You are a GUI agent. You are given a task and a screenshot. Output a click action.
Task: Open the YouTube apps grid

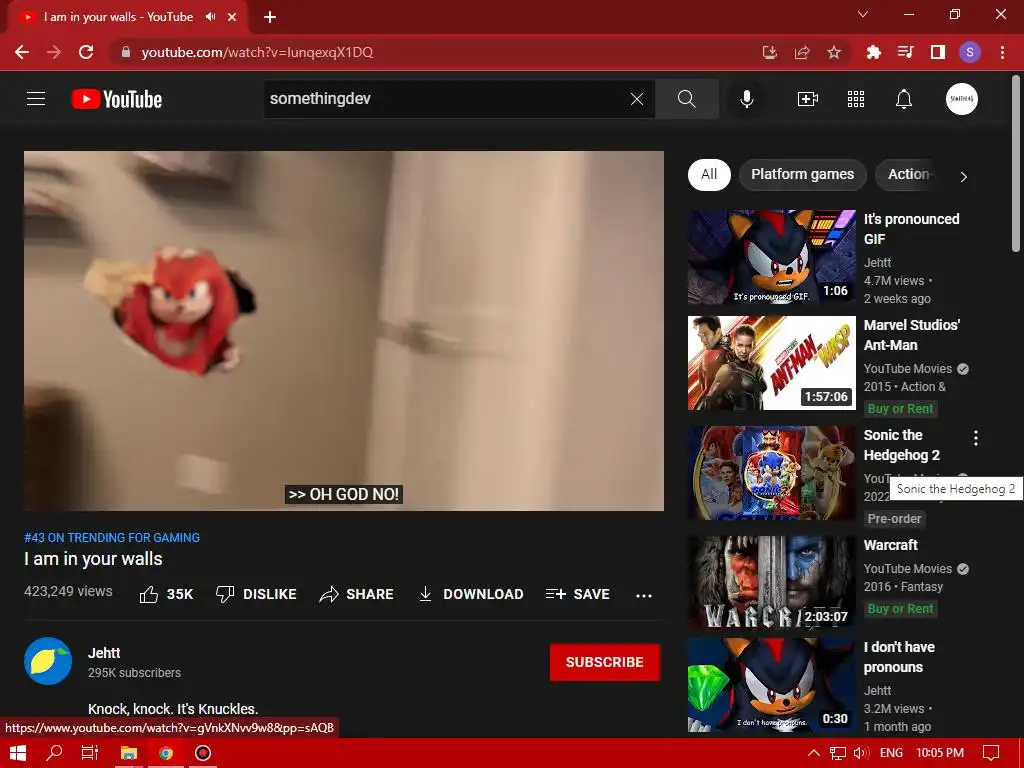(856, 99)
